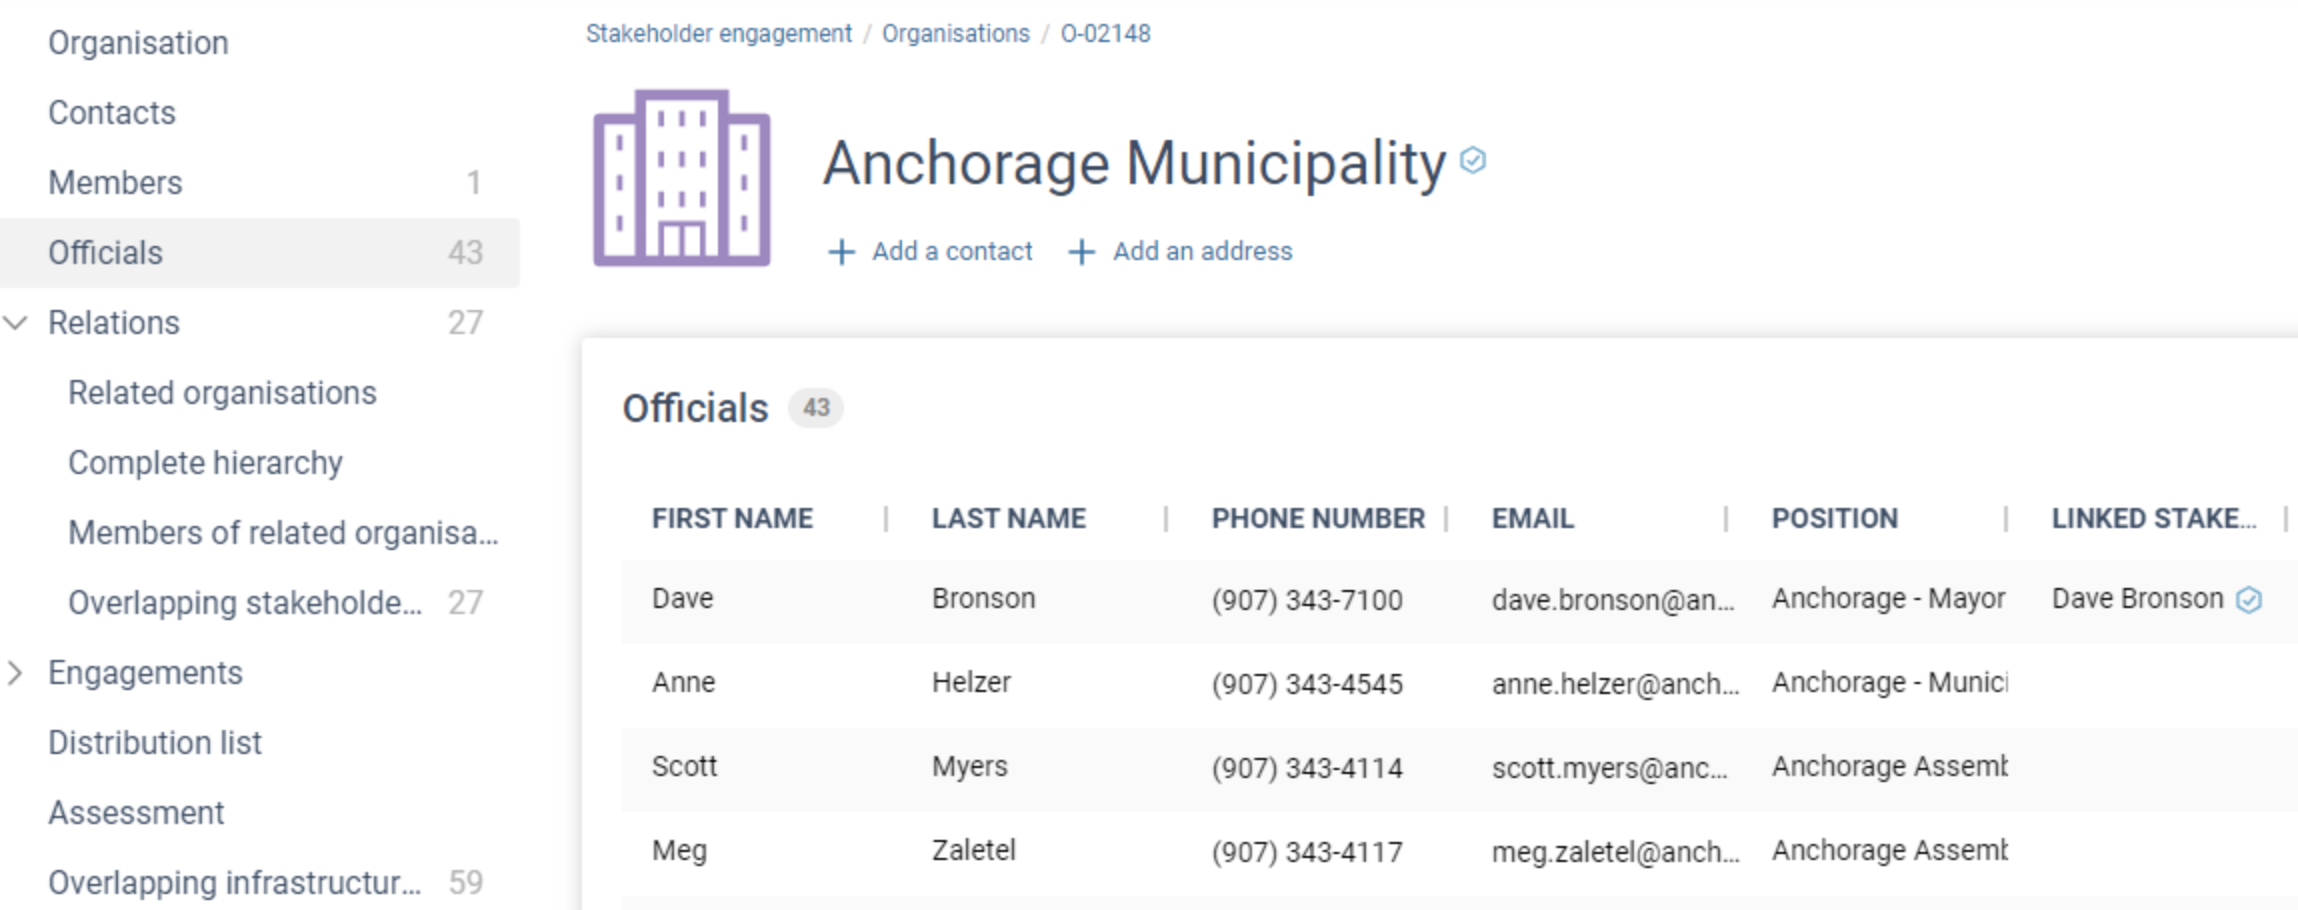Click Add a contact link
Screen dimensions: 2298x910
(x=951, y=251)
